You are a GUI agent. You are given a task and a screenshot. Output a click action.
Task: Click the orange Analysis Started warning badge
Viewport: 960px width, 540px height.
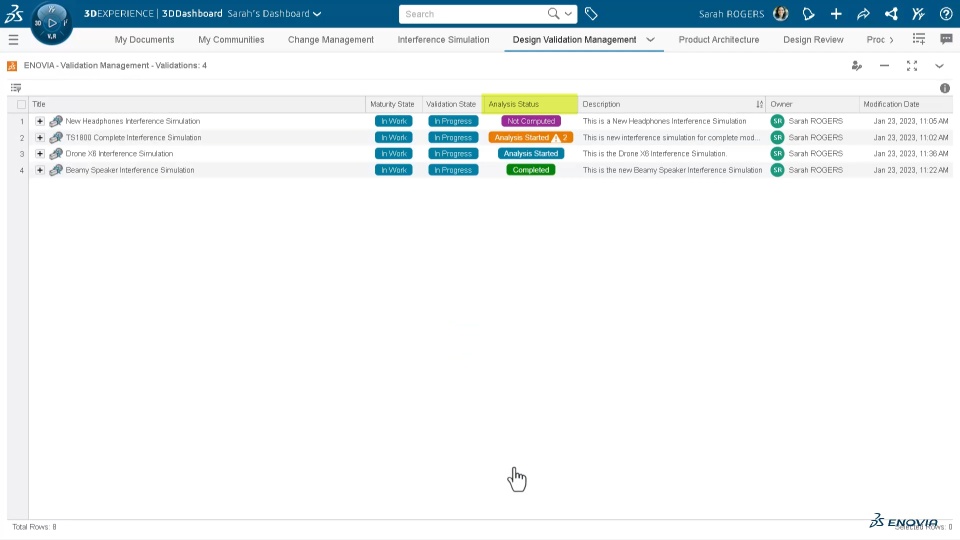click(x=530, y=138)
